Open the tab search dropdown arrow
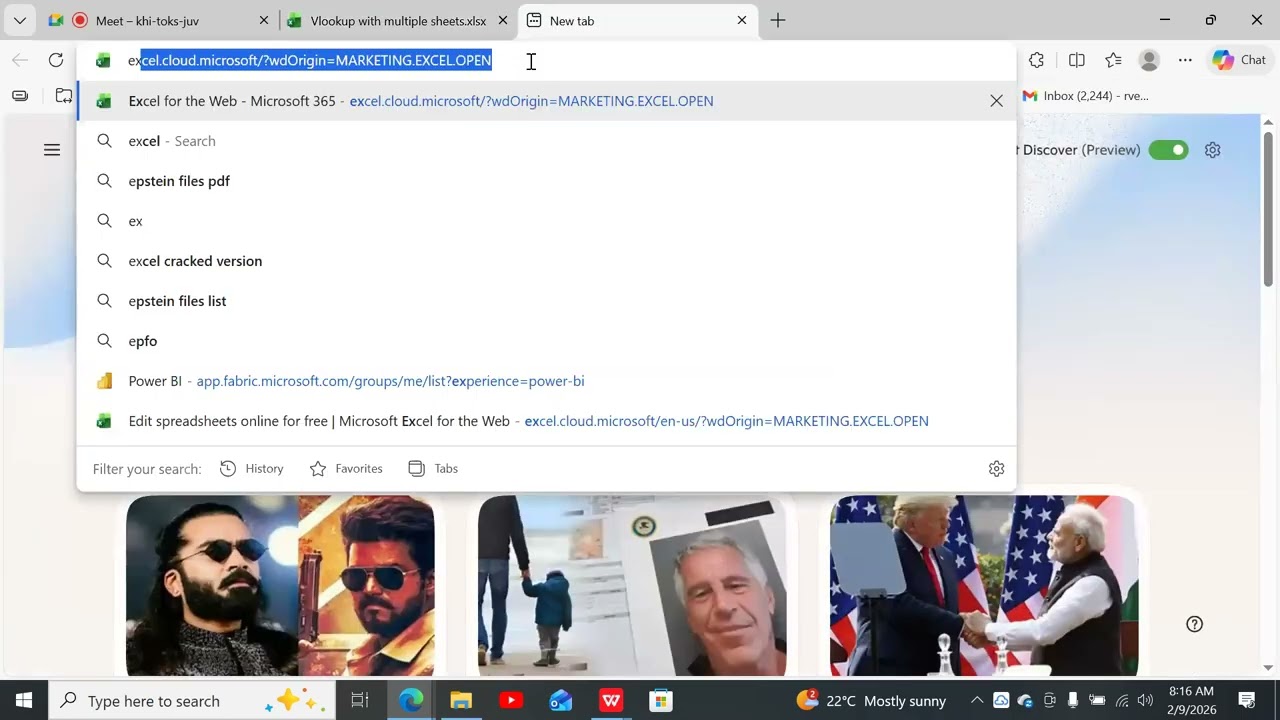The width and height of the screenshot is (1280, 720). coord(20,20)
